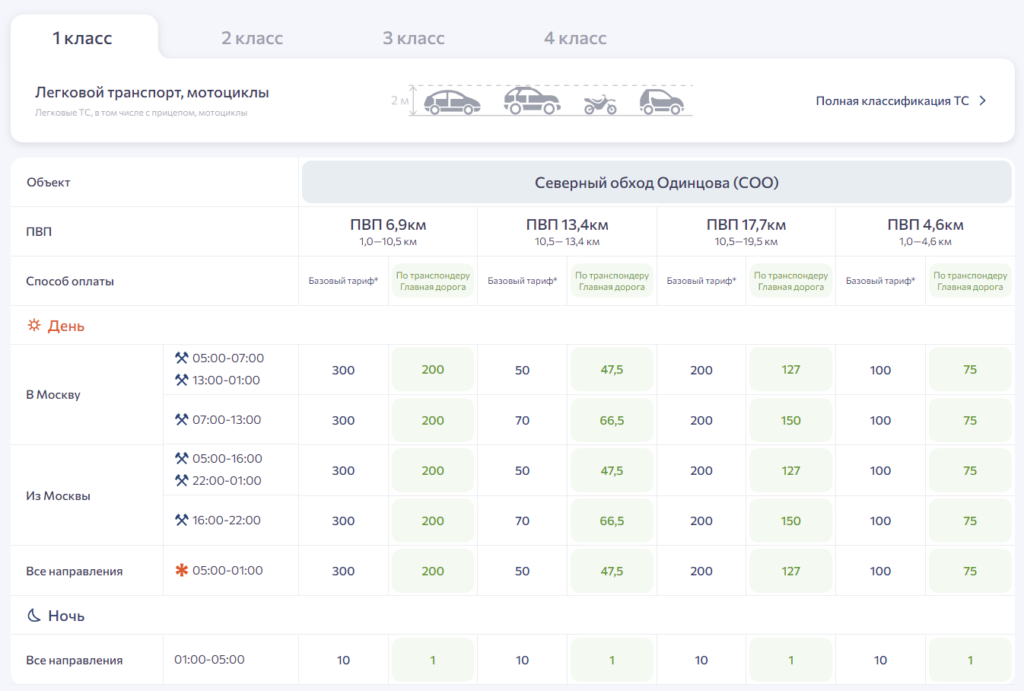Image resolution: width=1024 pixels, height=691 pixels.
Task: Click the motorcycle icon
Action: coord(600,103)
